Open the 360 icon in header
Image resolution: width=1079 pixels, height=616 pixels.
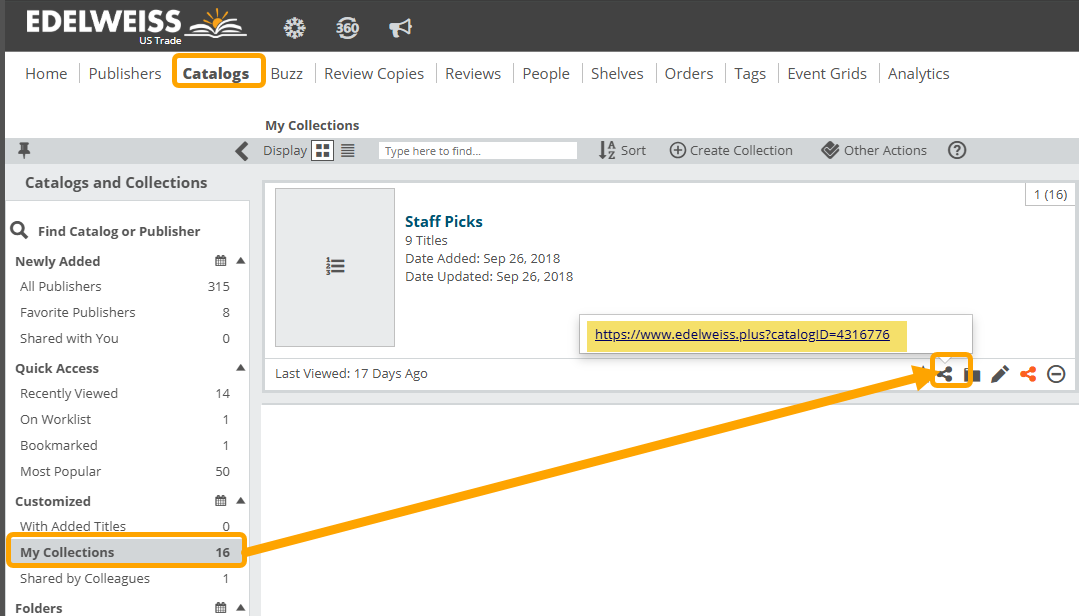pyautogui.click(x=347, y=27)
